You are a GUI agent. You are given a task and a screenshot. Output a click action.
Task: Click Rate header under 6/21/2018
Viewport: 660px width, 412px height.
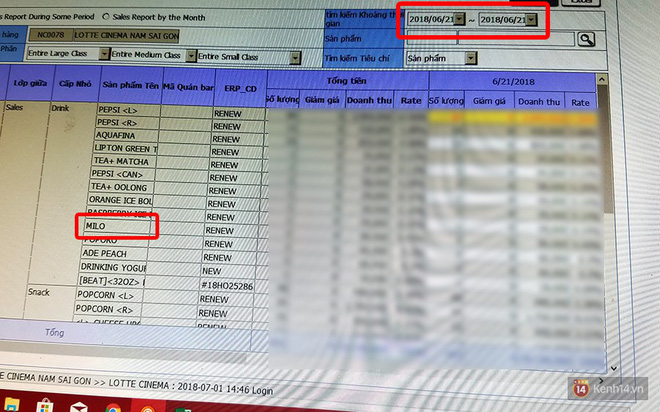pos(580,103)
